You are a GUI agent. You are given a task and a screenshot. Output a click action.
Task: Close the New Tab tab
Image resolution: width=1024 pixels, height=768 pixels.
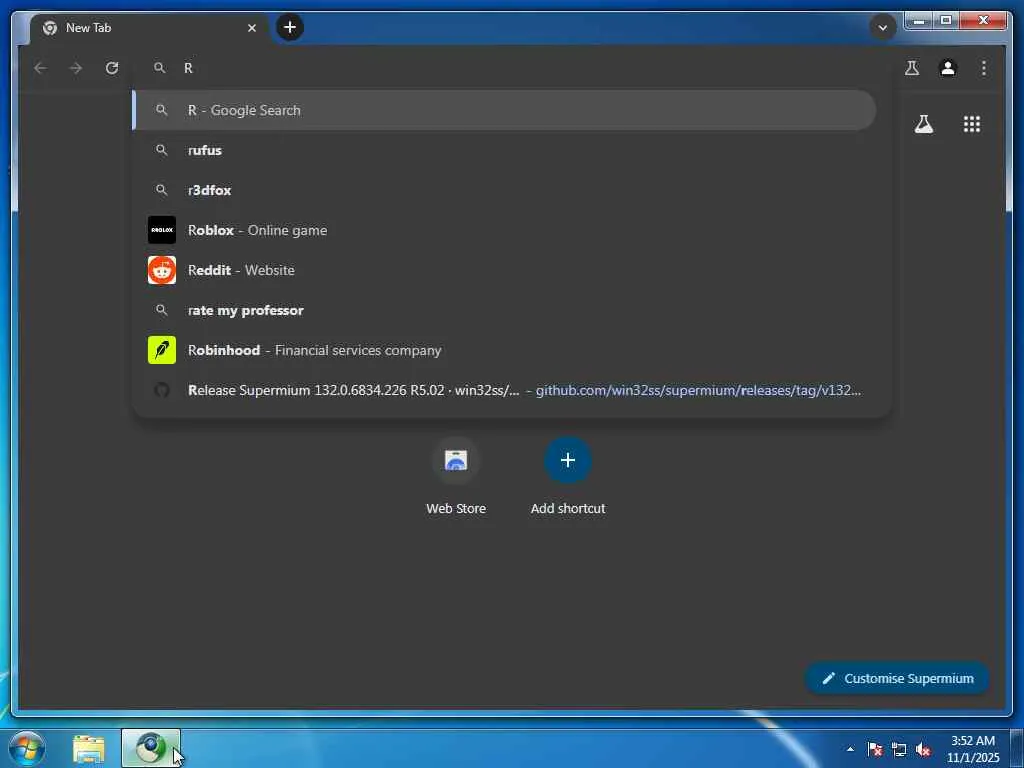point(251,28)
